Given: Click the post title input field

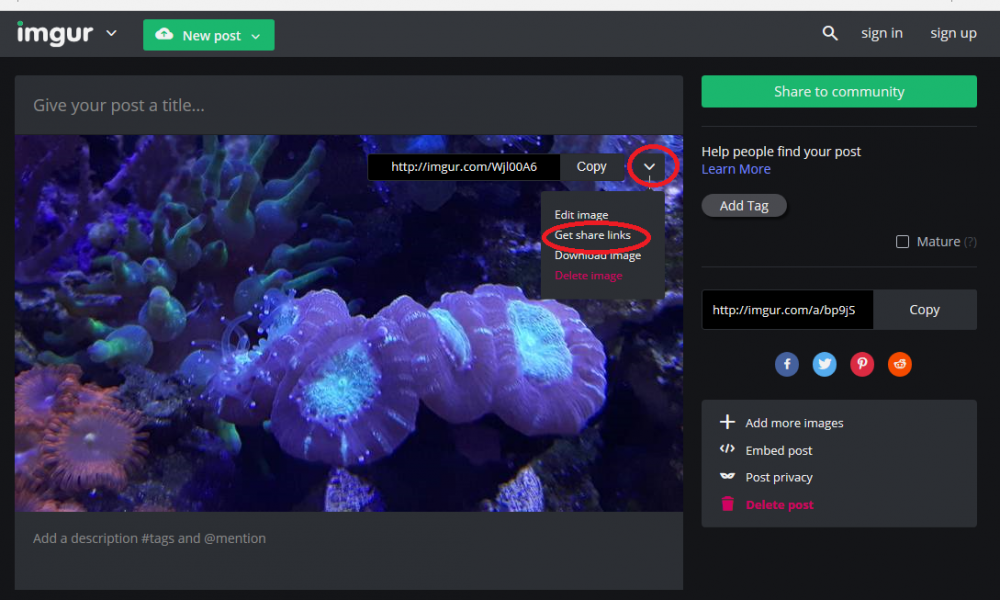Looking at the screenshot, I should [x=349, y=105].
